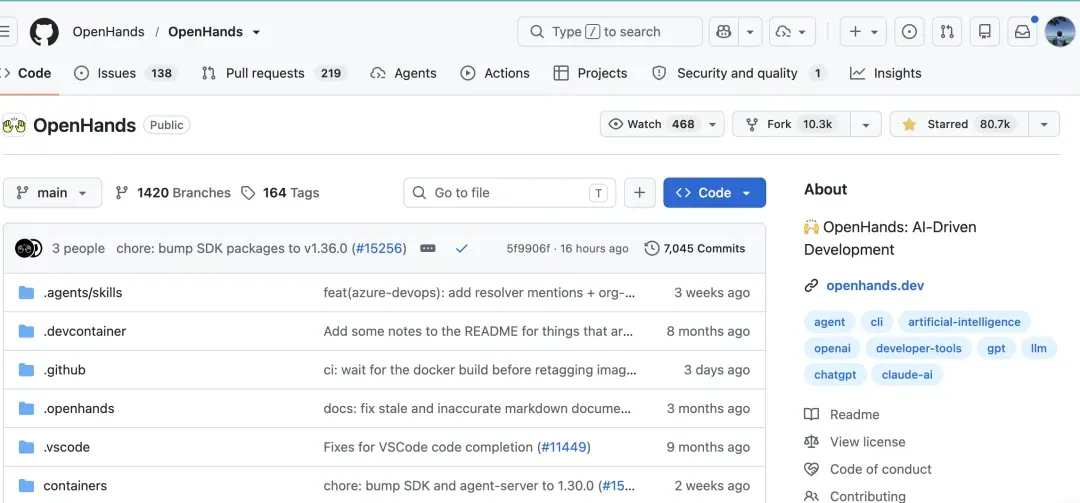Select the openai topic tag

832,349
